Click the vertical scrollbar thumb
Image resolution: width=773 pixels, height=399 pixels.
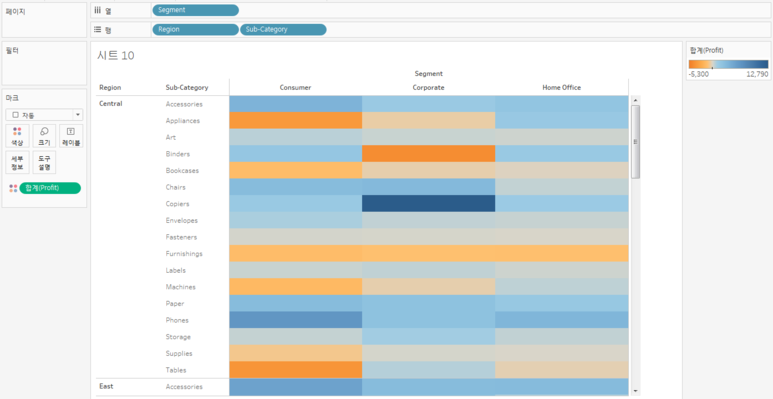point(635,142)
